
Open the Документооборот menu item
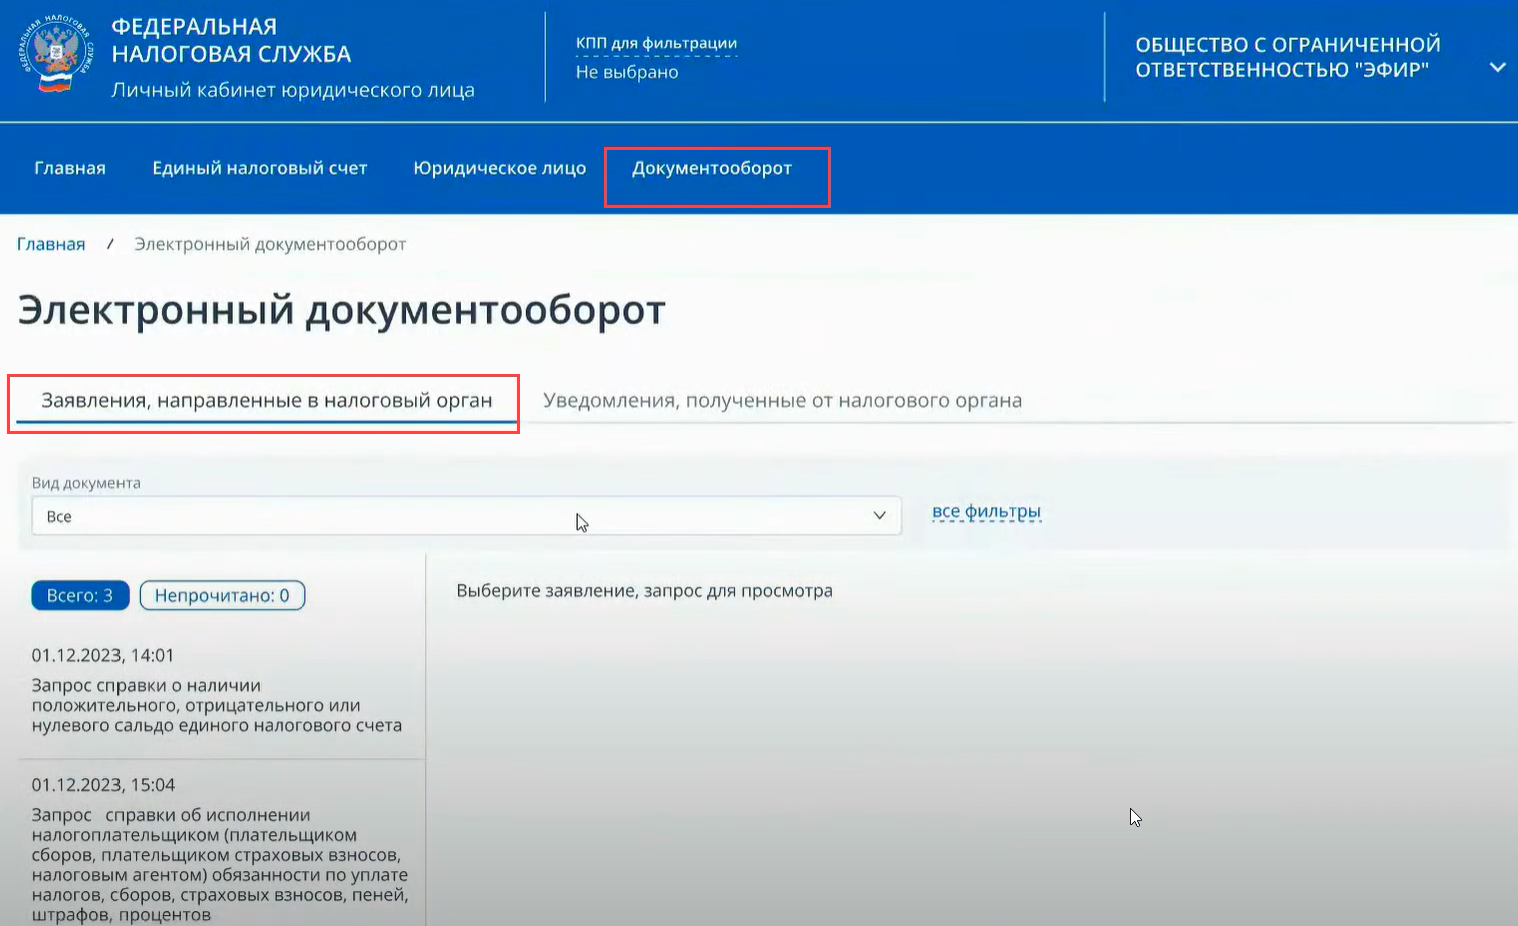(712, 168)
